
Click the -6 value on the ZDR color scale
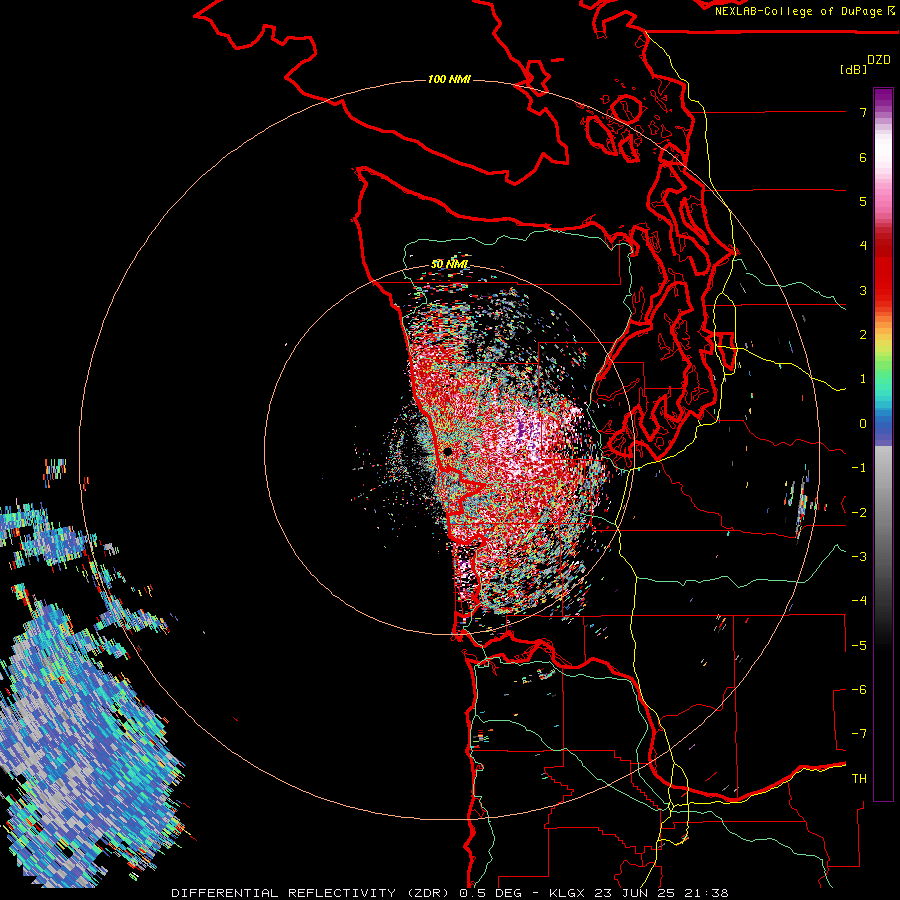pyautogui.click(x=859, y=690)
